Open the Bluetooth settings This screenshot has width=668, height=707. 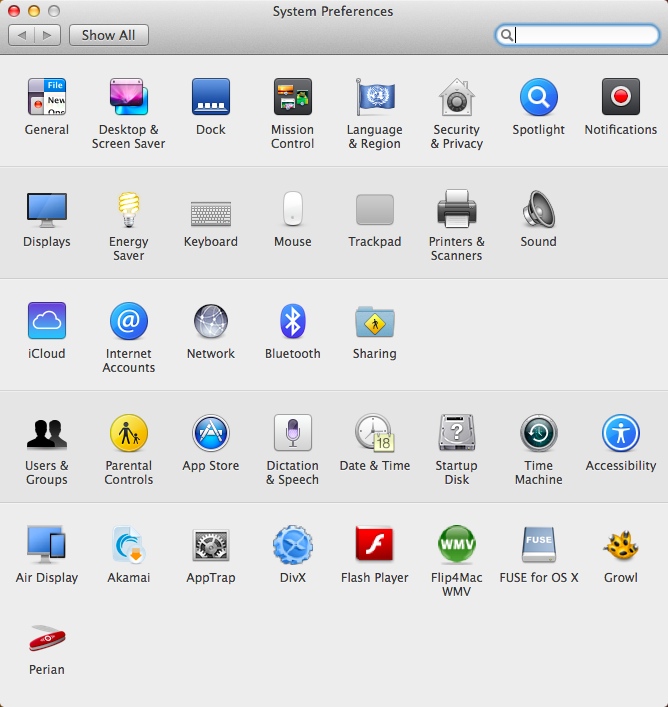[292, 322]
